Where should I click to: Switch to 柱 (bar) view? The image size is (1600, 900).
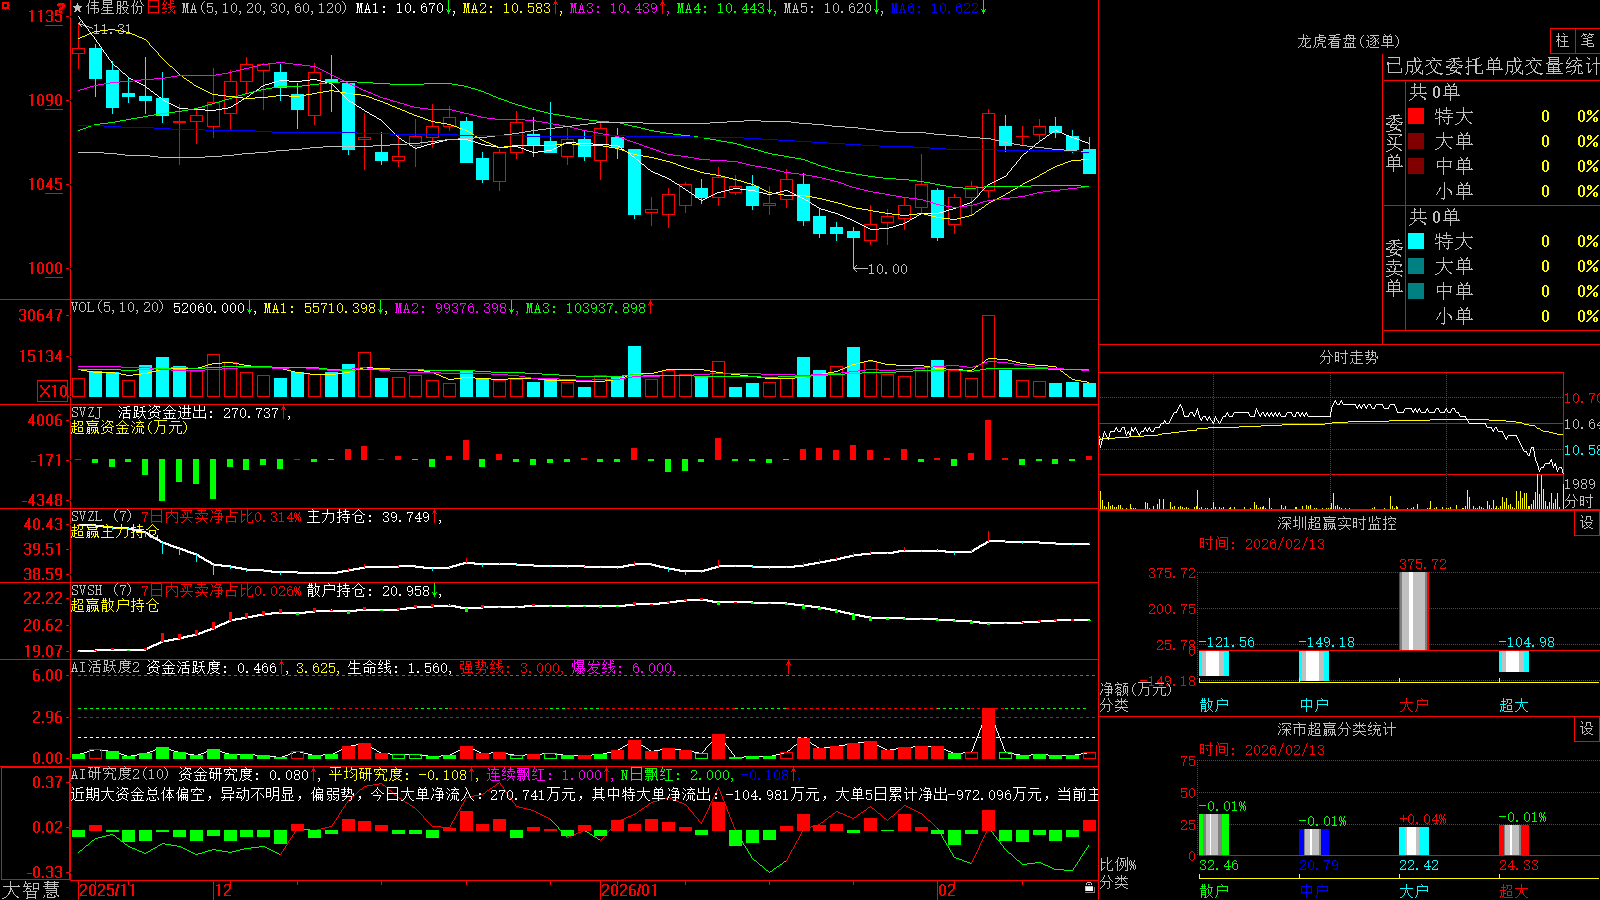pyautogui.click(x=1562, y=40)
